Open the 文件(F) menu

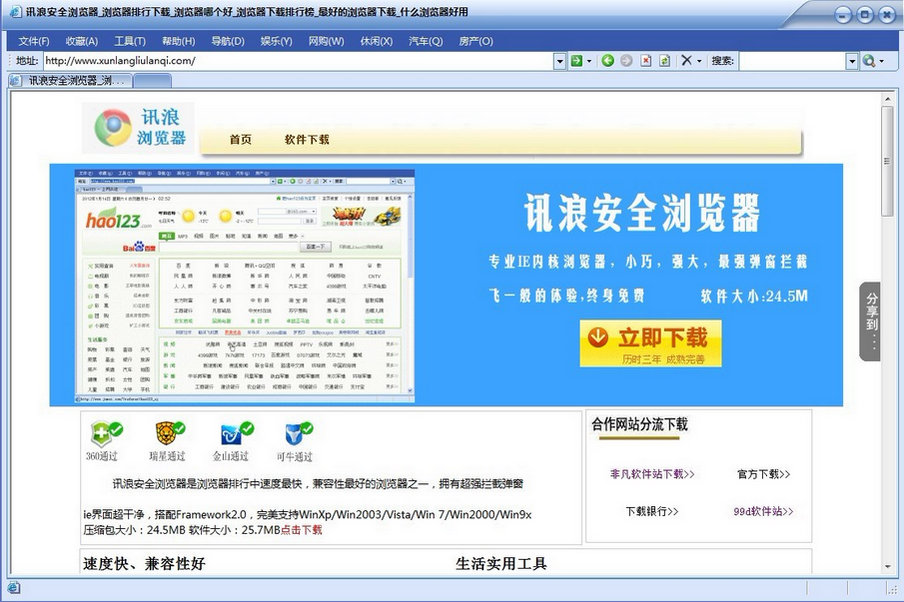point(34,41)
